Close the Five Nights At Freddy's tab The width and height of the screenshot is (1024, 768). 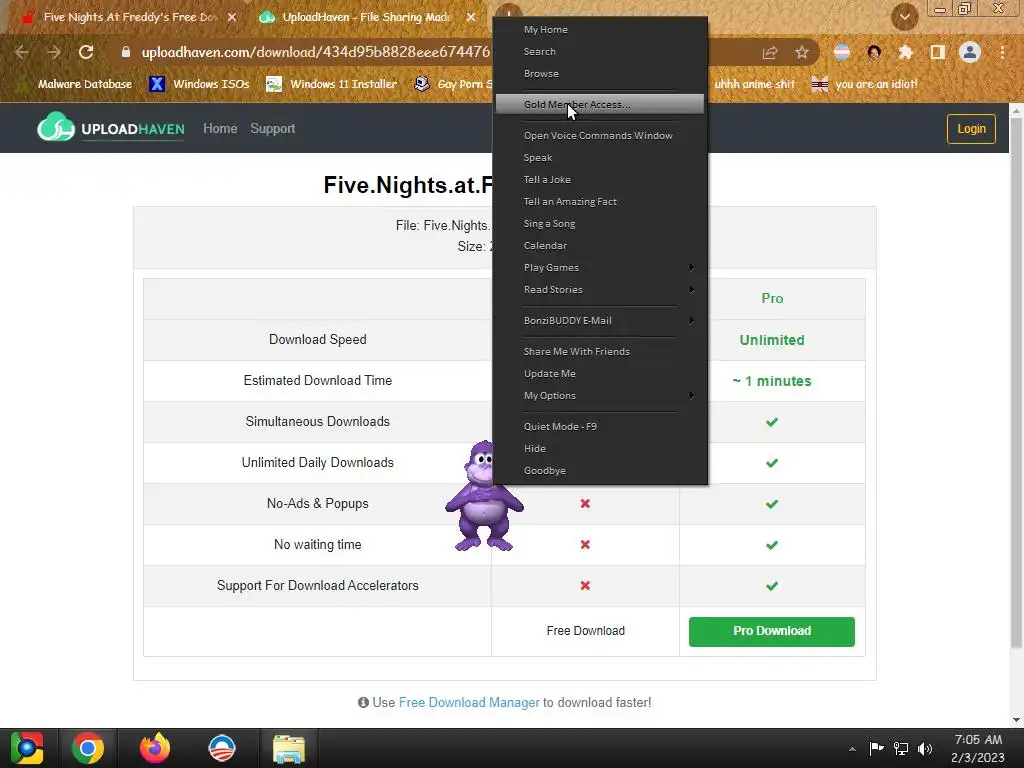pyautogui.click(x=232, y=18)
